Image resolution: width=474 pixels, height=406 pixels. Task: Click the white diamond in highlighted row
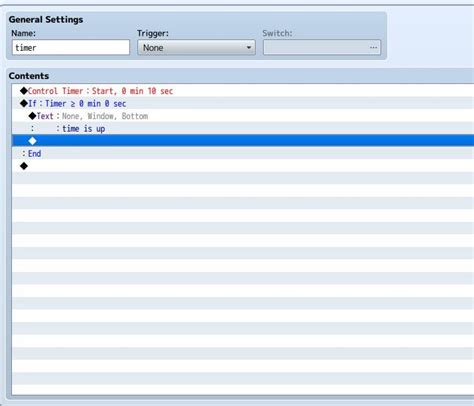[32, 141]
